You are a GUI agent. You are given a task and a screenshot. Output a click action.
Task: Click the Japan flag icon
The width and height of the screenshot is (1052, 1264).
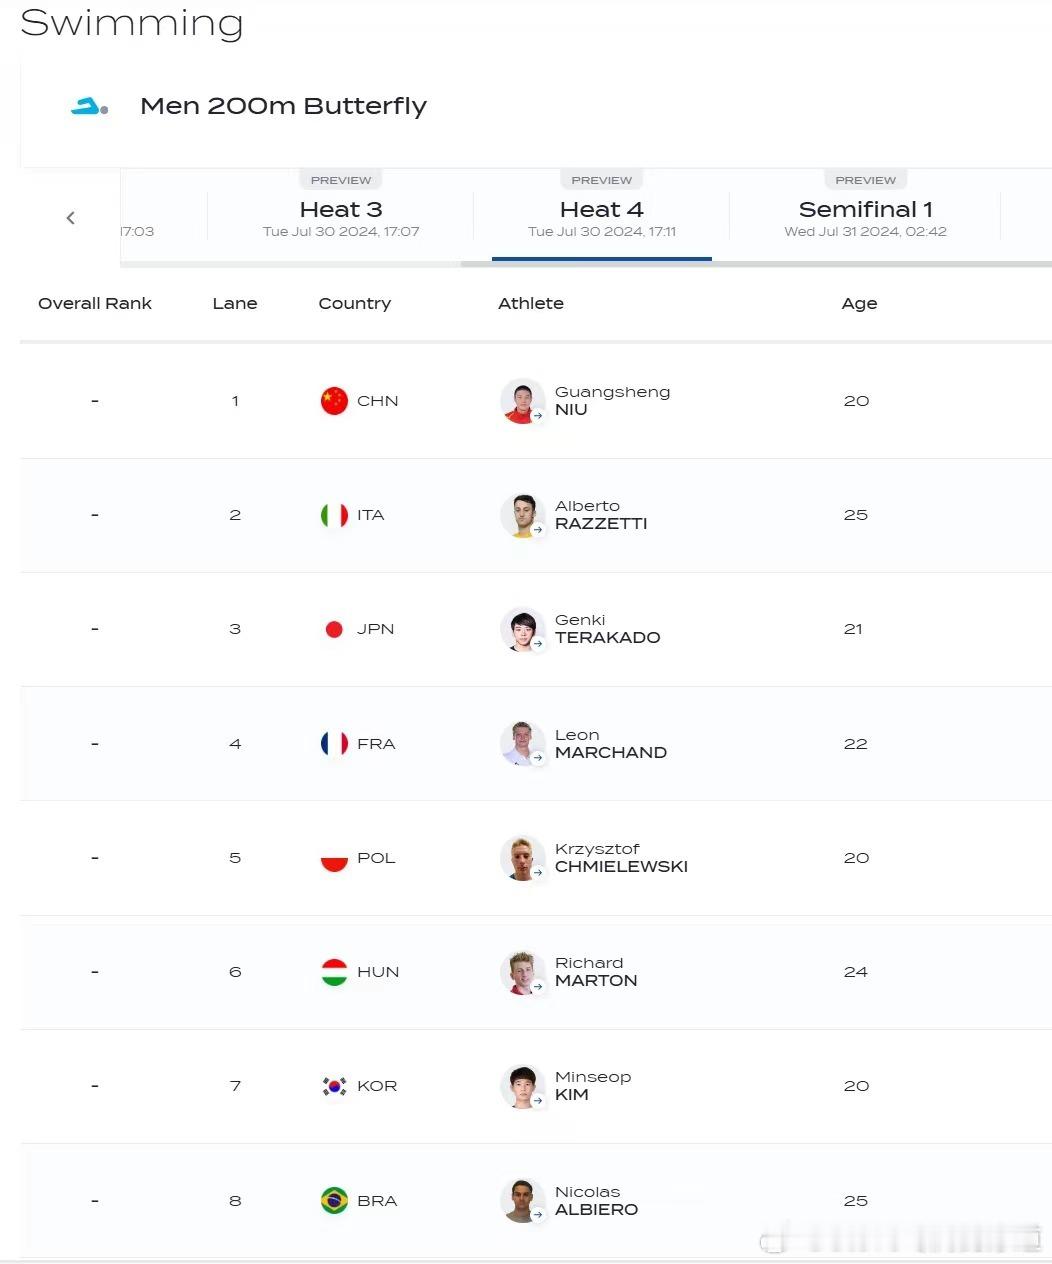point(334,629)
